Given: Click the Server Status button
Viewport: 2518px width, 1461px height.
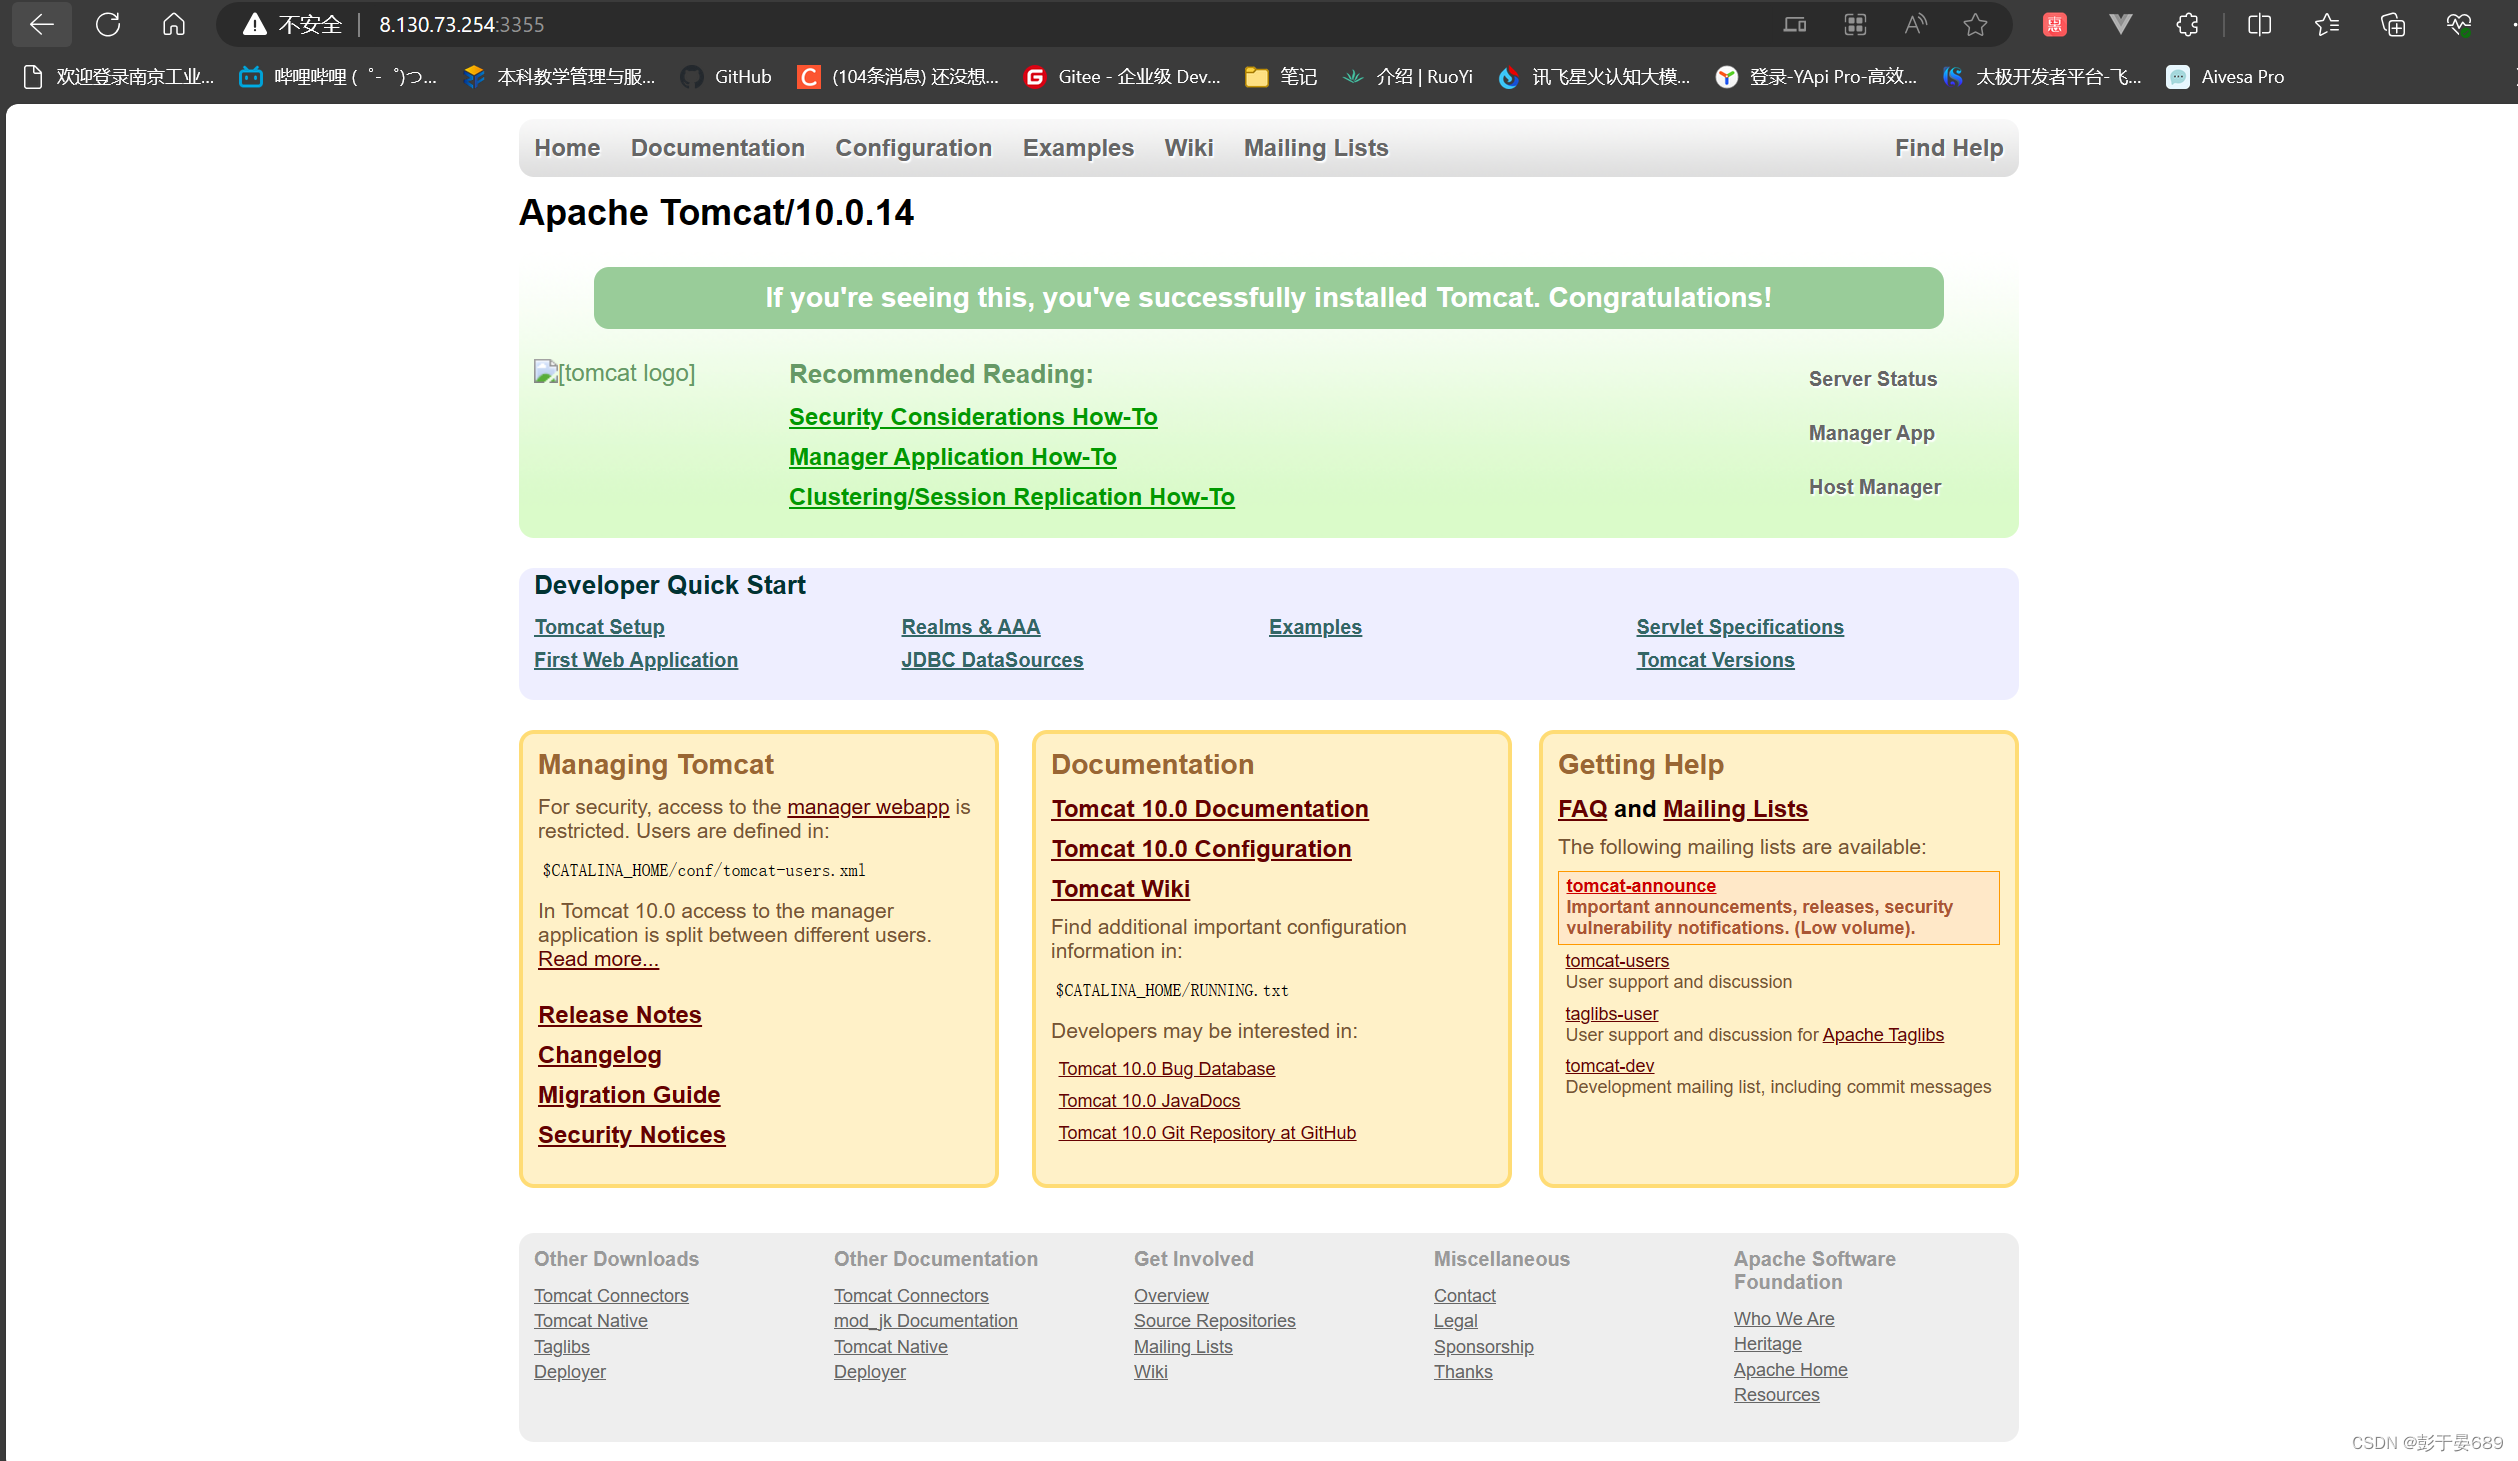Looking at the screenshot, I should [1873, 379].
